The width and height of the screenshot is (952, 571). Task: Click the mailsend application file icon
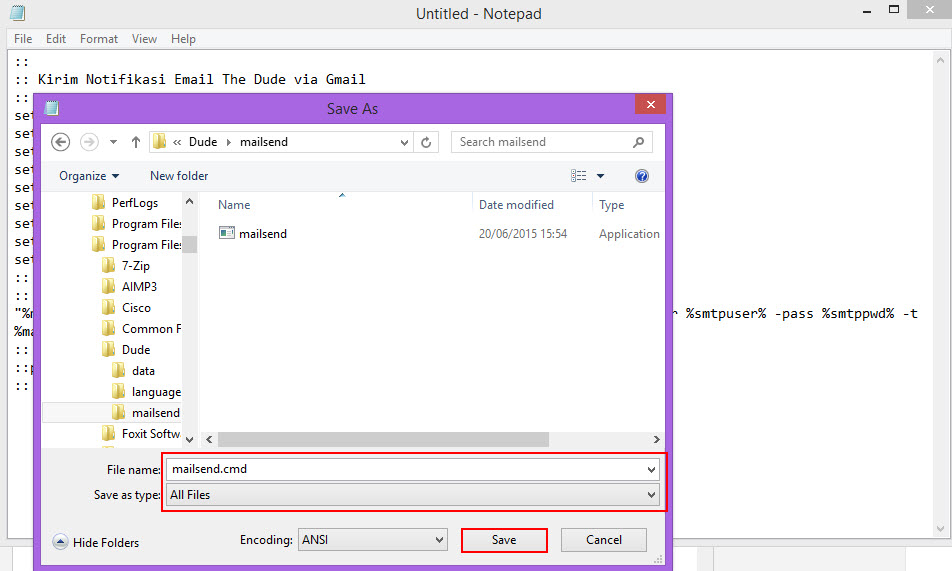(226, 233)
